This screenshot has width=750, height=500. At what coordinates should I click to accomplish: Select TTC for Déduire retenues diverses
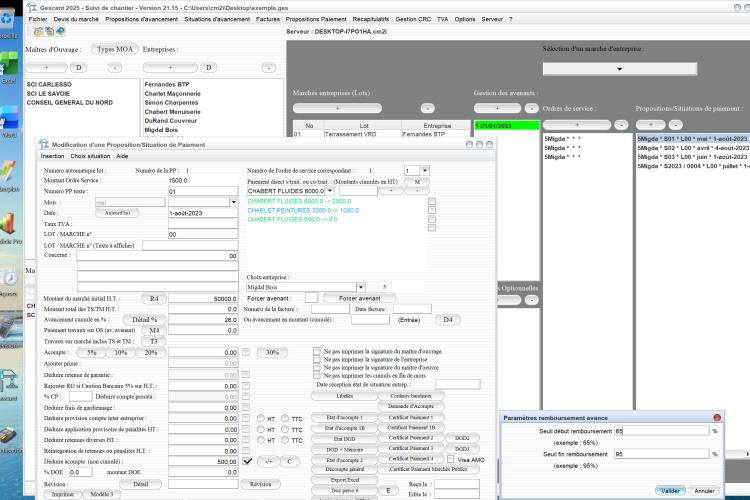coord(285,440)
